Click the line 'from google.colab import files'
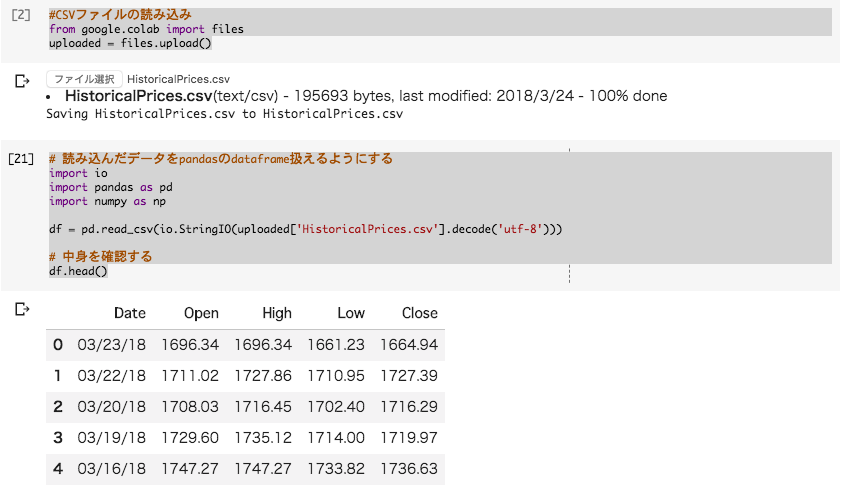 point(146,29)
